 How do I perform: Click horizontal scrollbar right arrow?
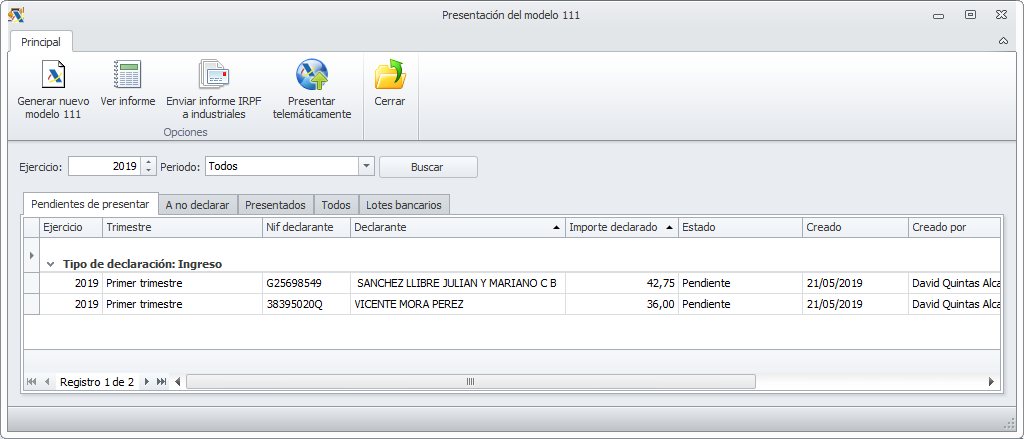pyautogui.click(x=991, y=382)
